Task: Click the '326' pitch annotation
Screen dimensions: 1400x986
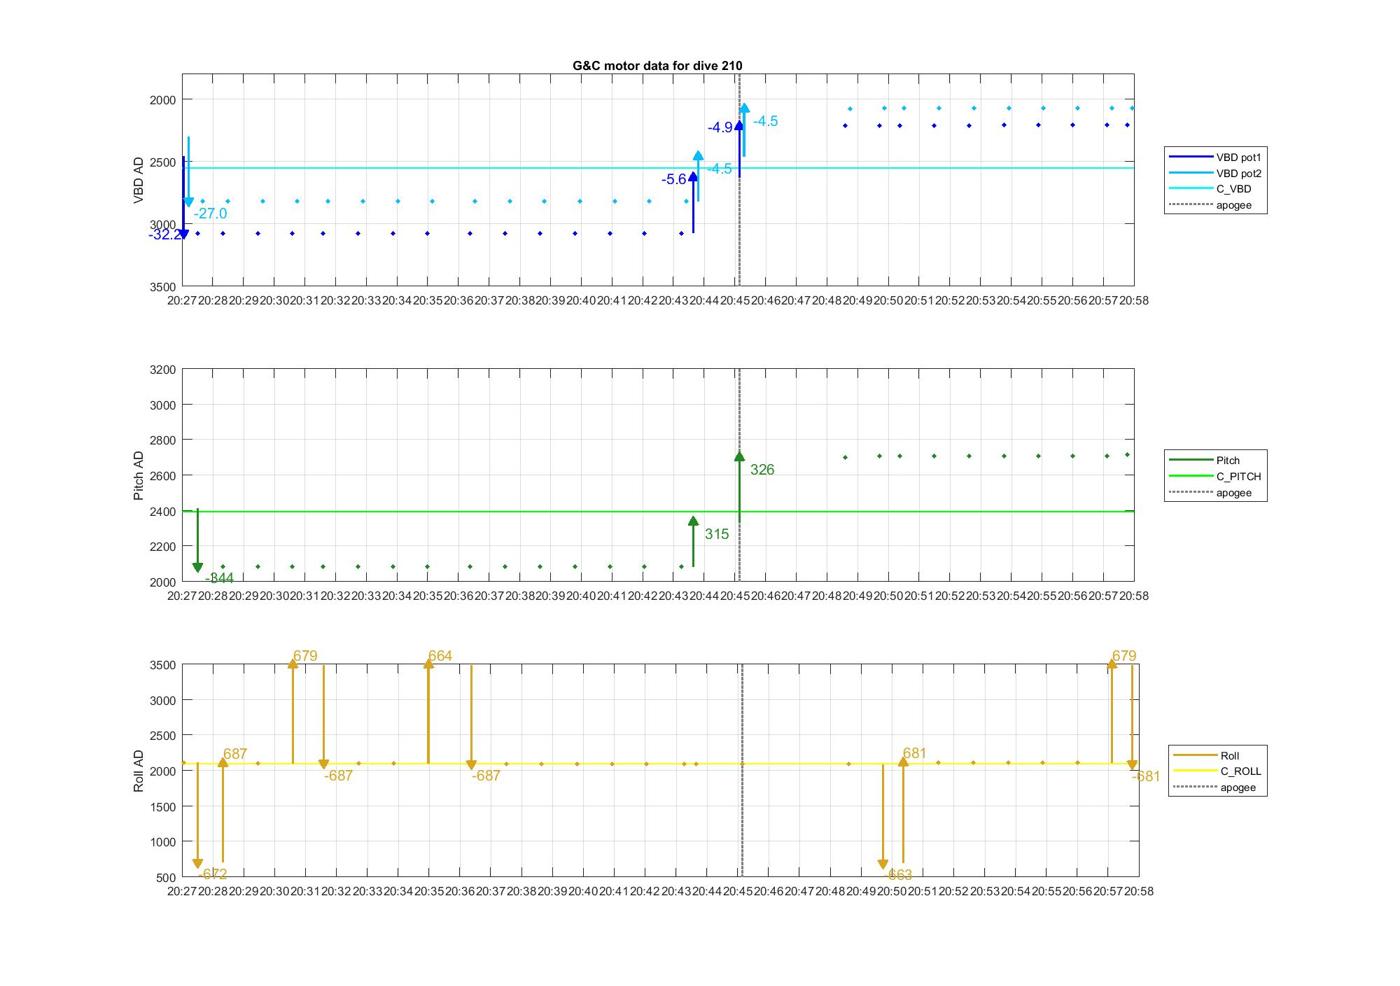Action: [x=762, y=469]
